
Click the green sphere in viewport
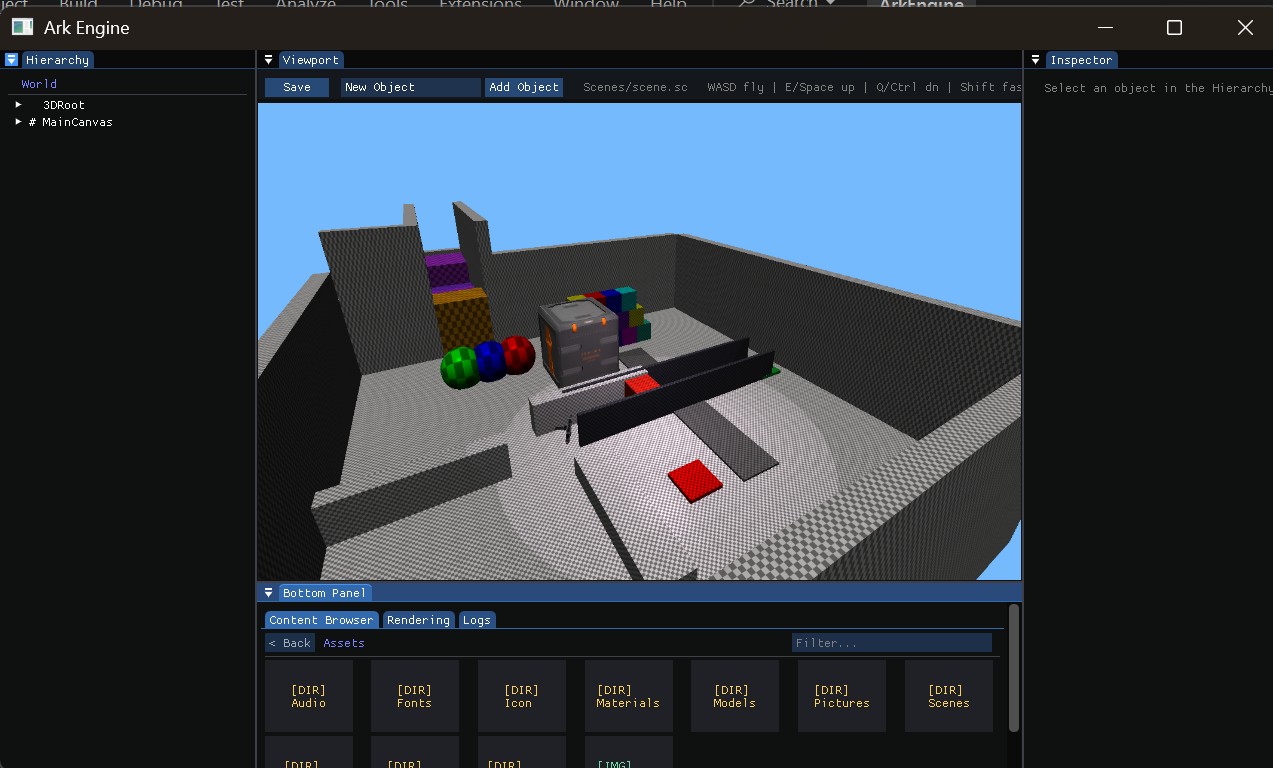(x=460, y=367)
